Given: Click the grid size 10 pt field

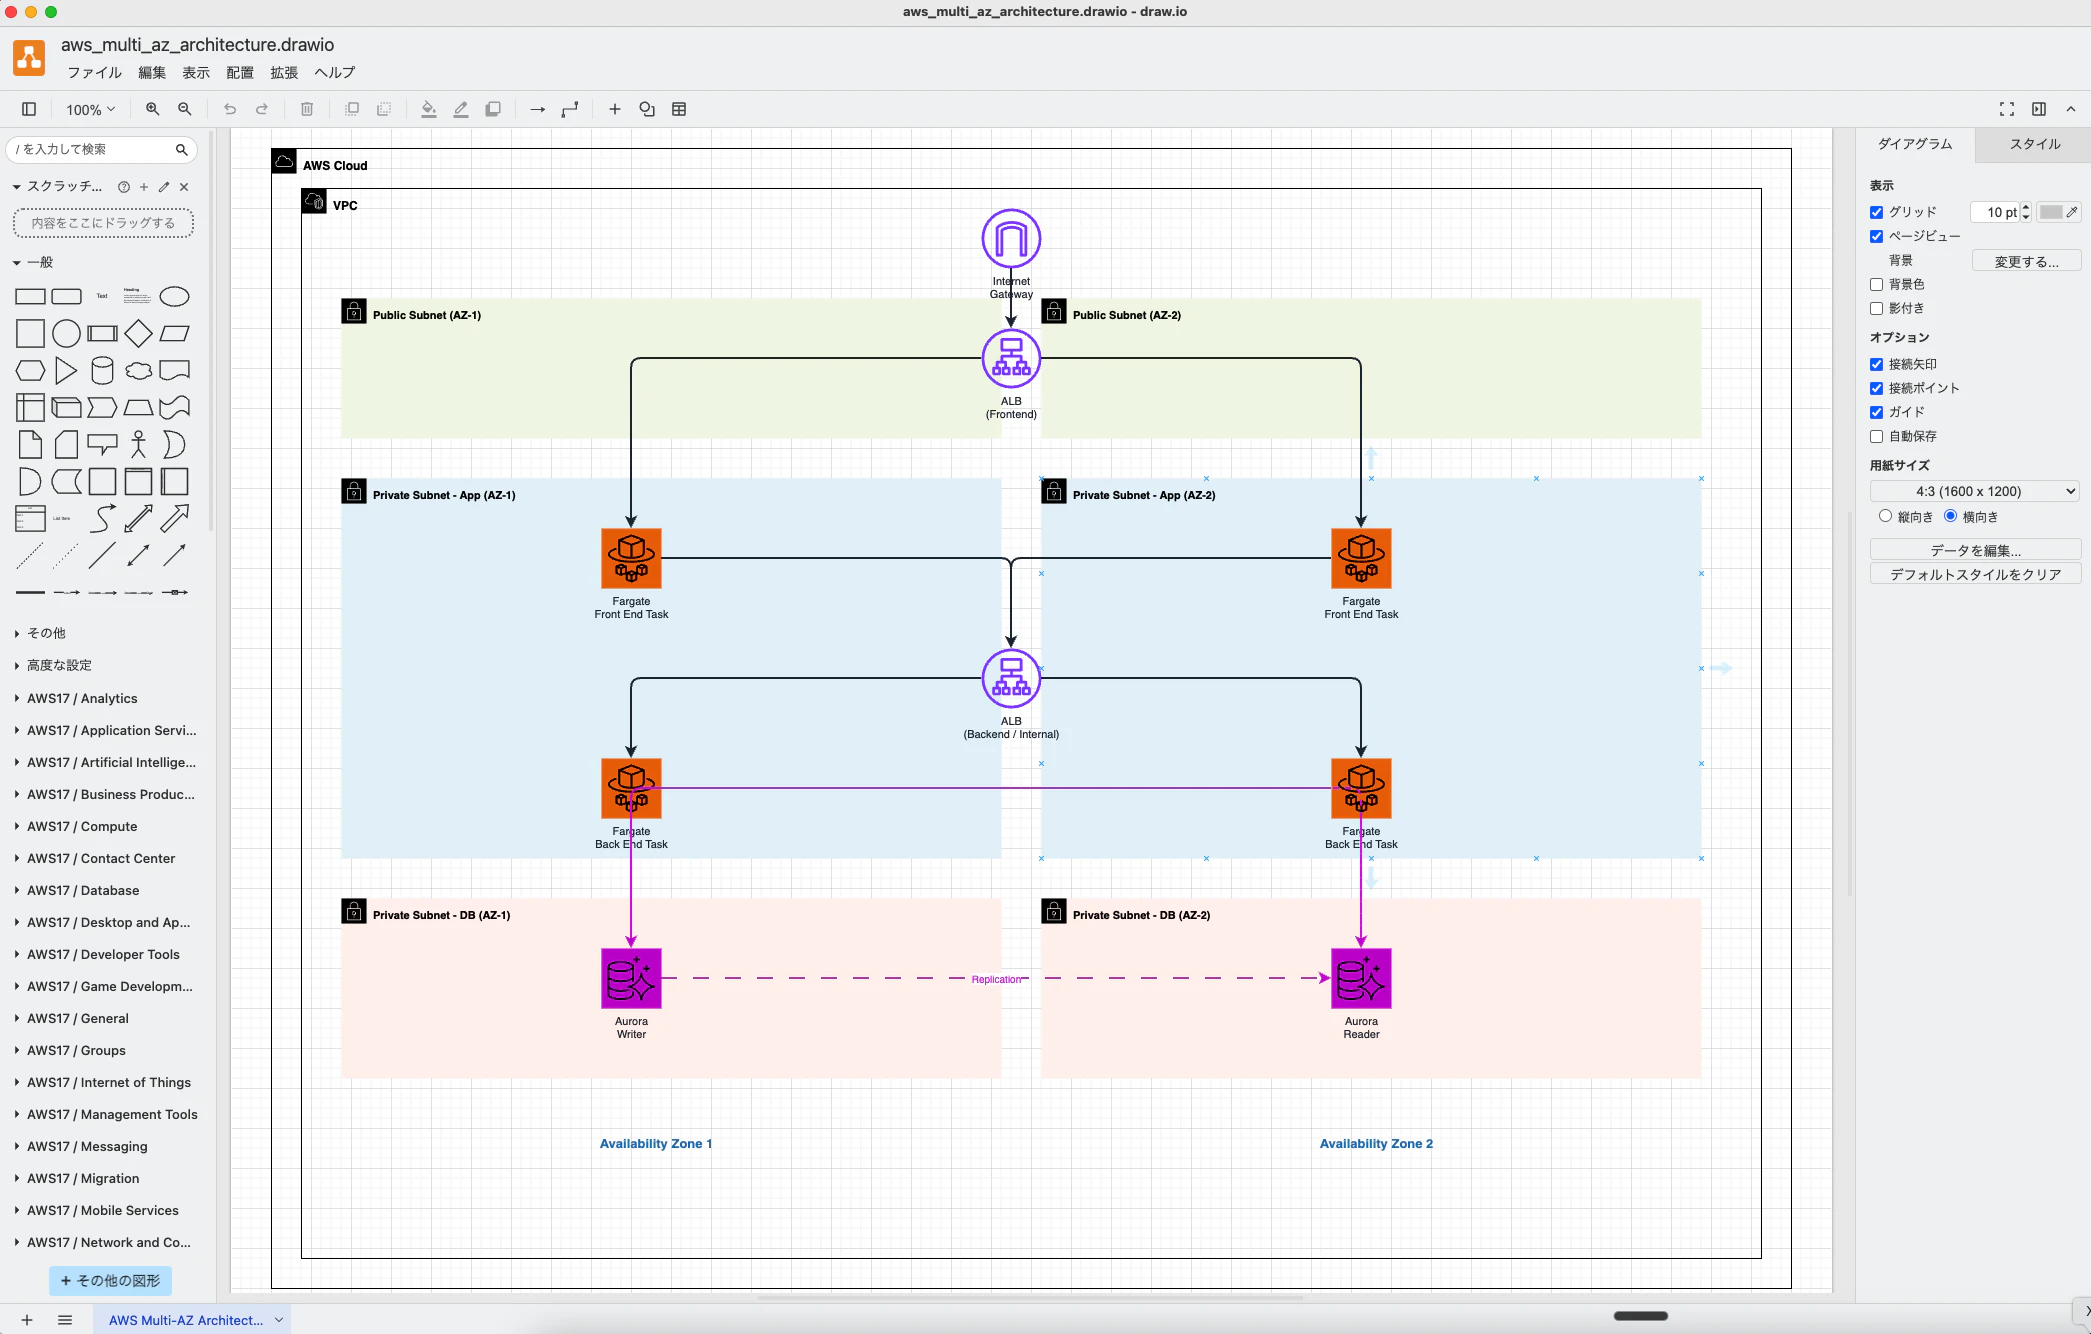Looking at the screenshot, I should (1996, 212).
